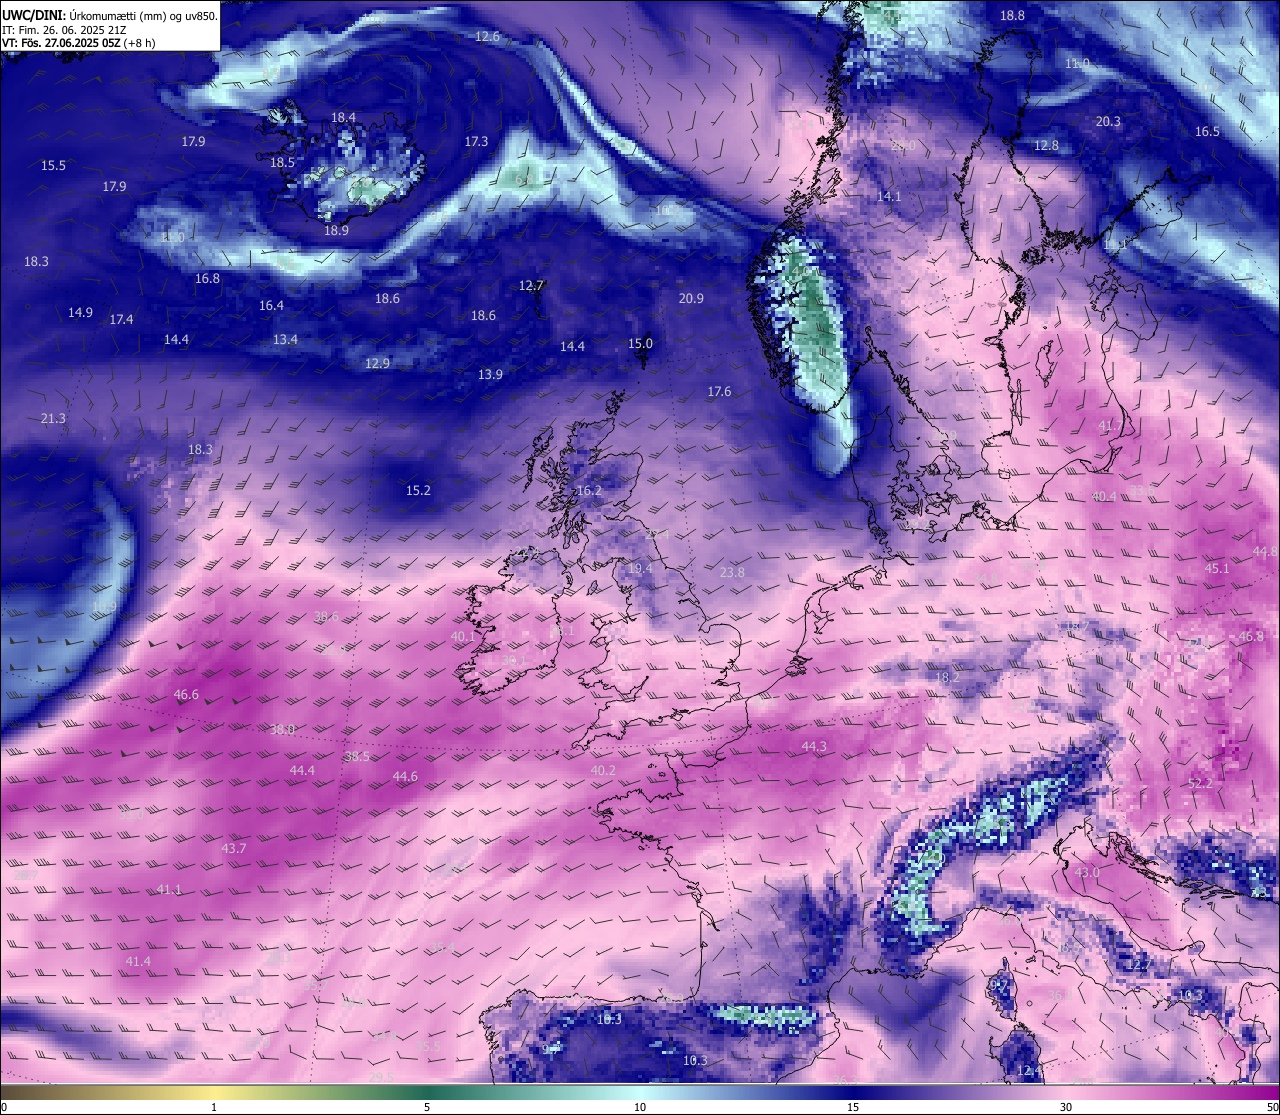
Task: Select the 18.4 value over Iceland
Action: 343,118
